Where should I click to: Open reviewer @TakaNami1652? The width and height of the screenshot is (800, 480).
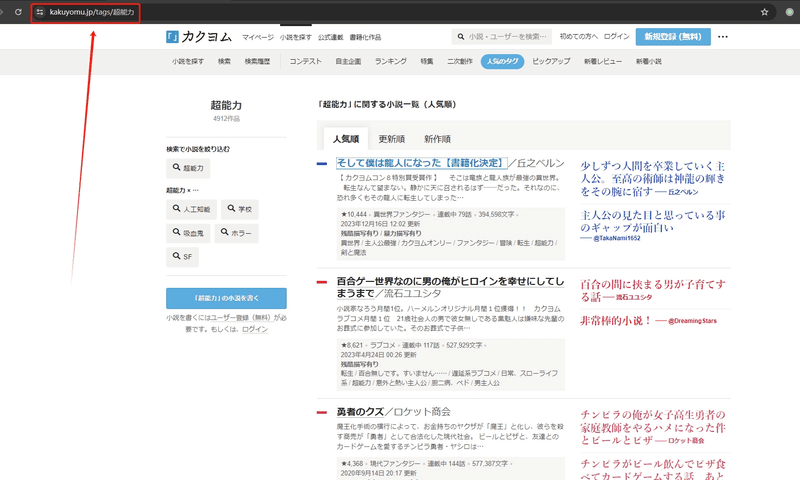tap(616, 238)
